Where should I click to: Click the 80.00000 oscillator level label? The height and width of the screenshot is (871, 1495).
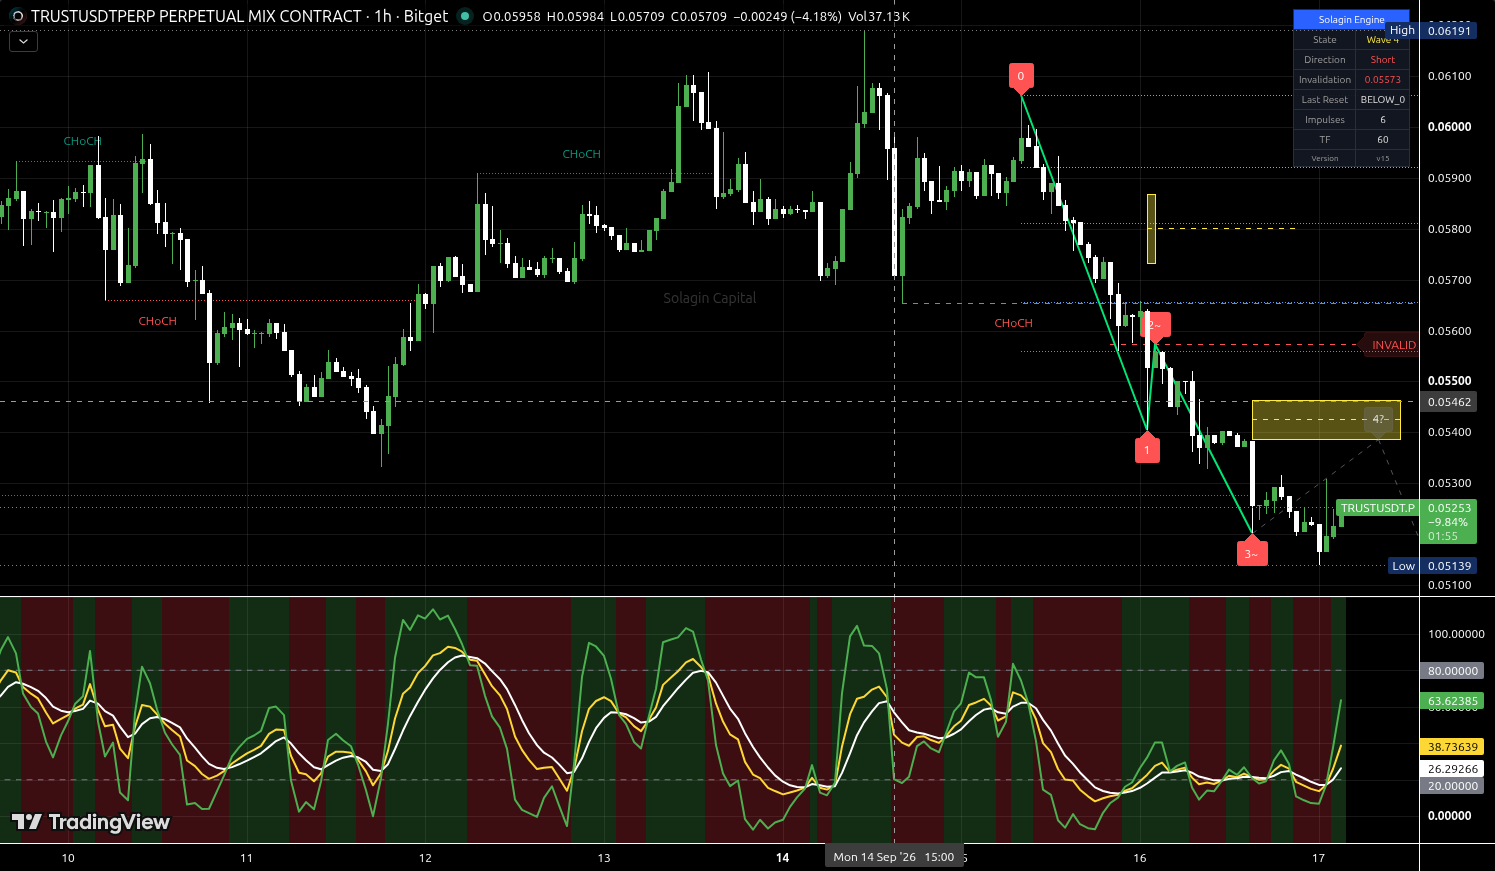point(1451,671)
